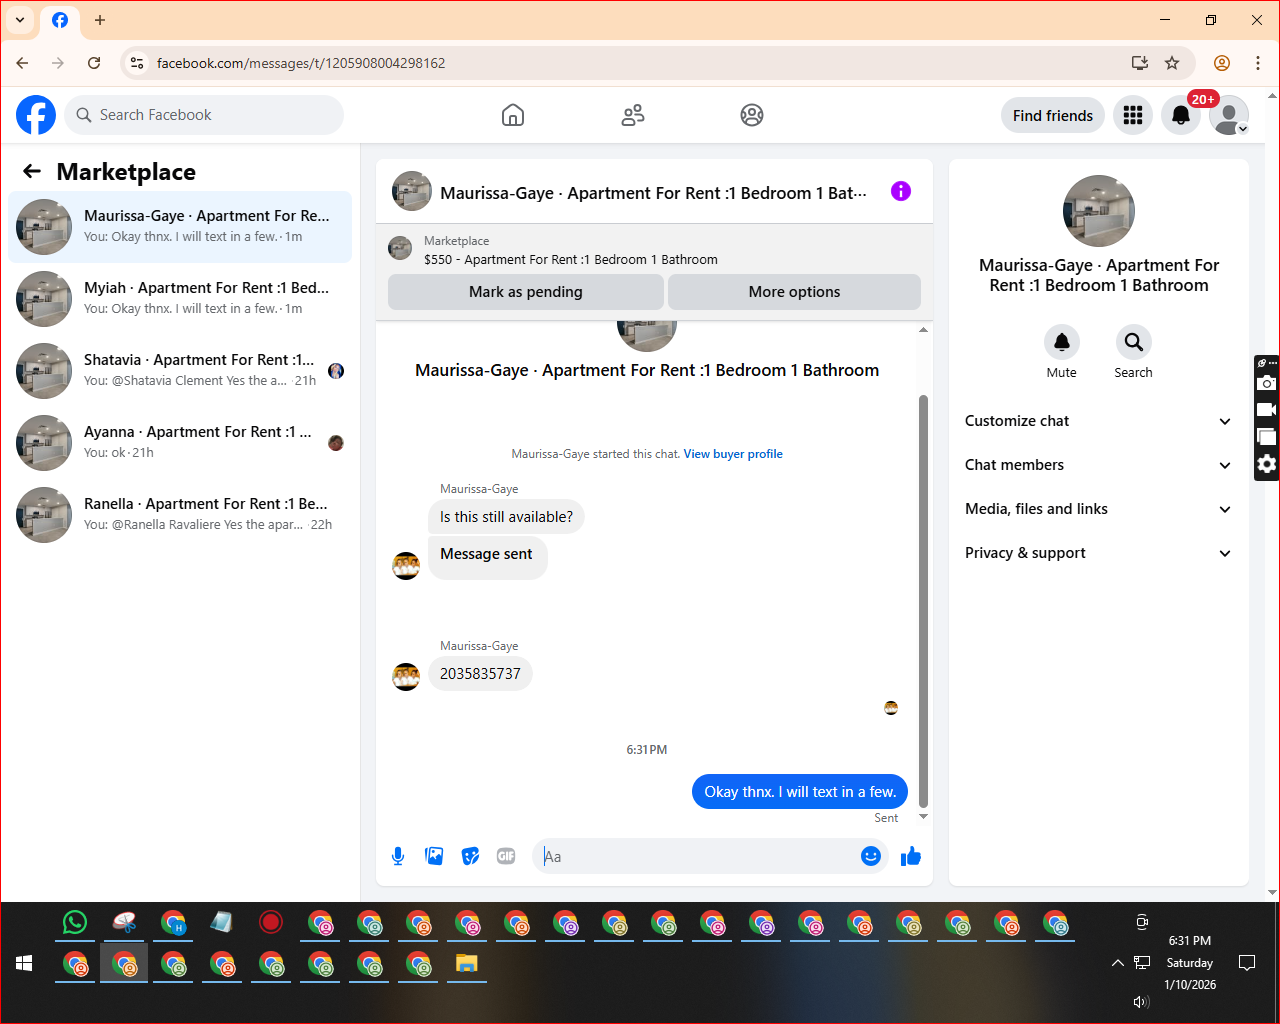The width and height of the screenshot is (1280, 1024).
Task: Choose a GIF icon
Action: pos(506,856)
